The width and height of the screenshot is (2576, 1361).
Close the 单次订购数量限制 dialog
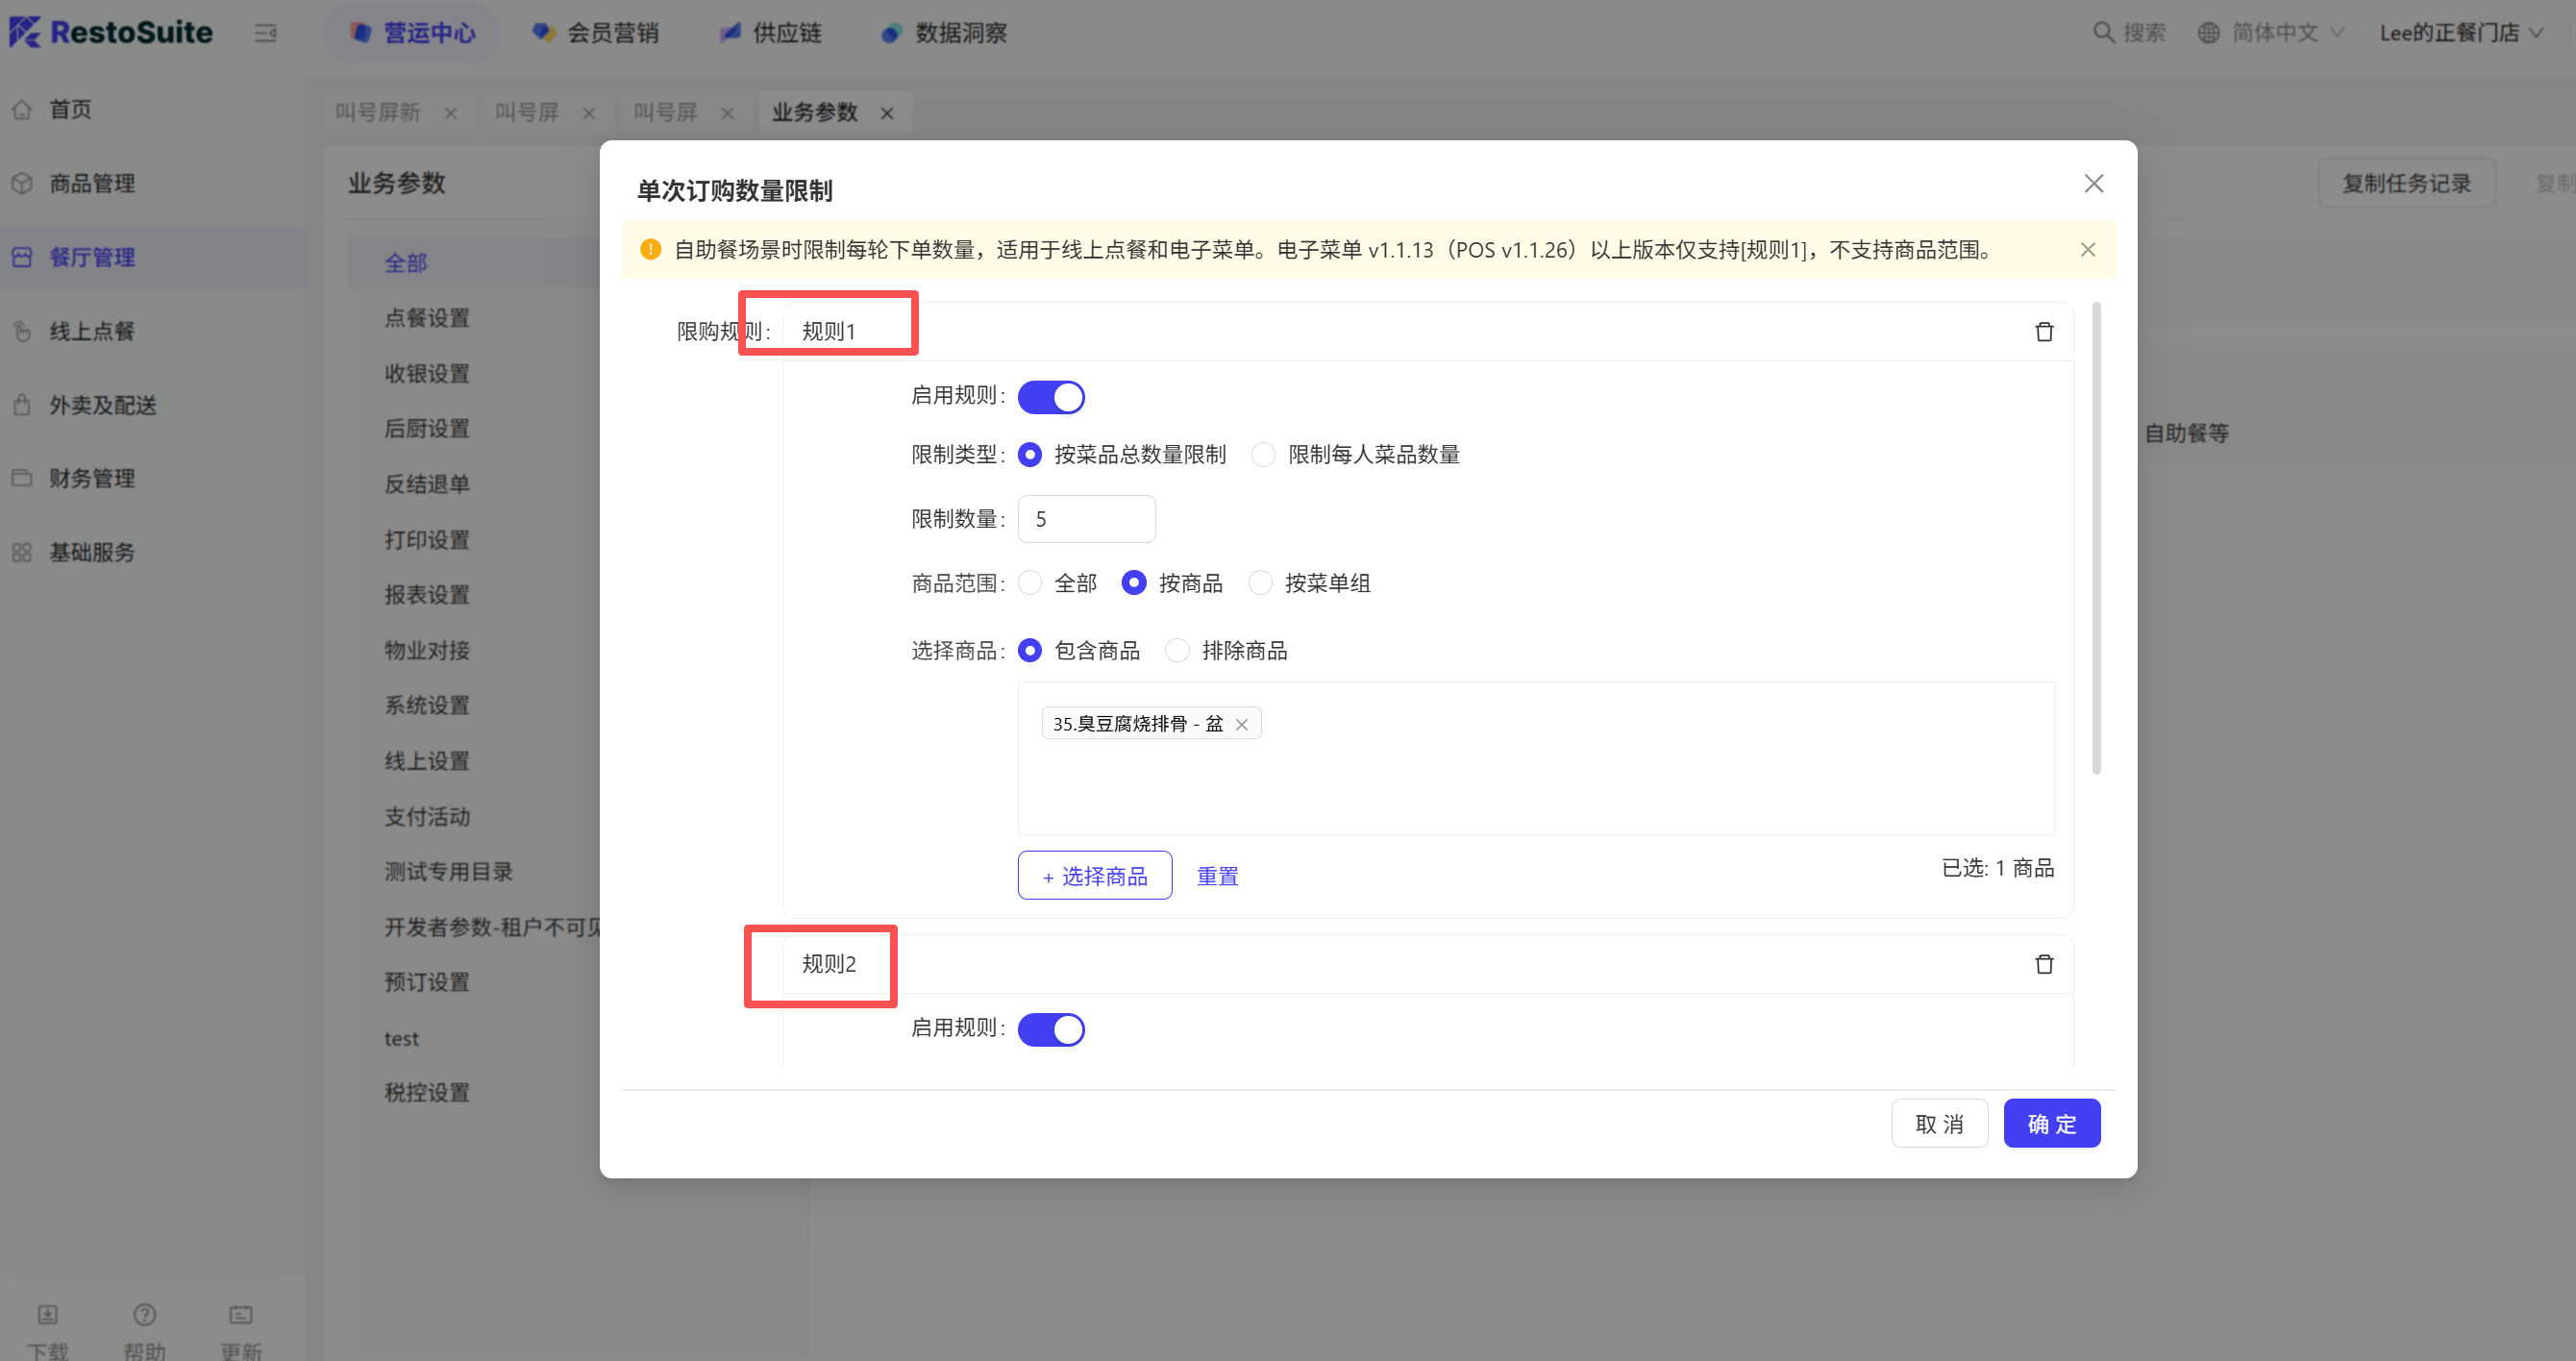2093,184
